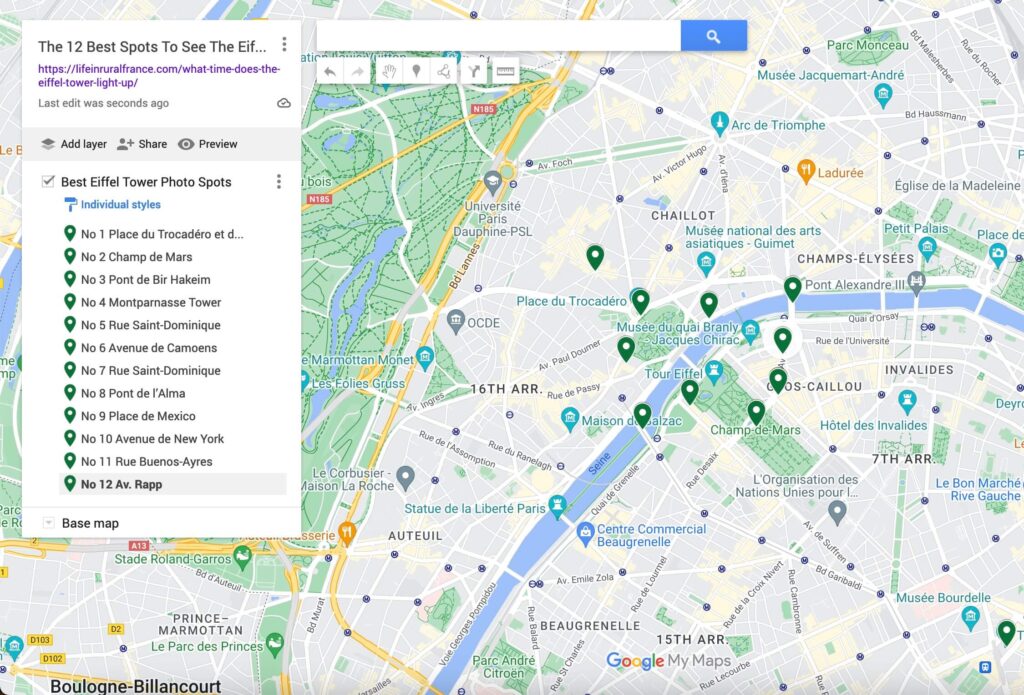Click the Statue de la Liberté Paris icon
The width and height of the screenshot is (1024, 695).
[x=556, y=507]
